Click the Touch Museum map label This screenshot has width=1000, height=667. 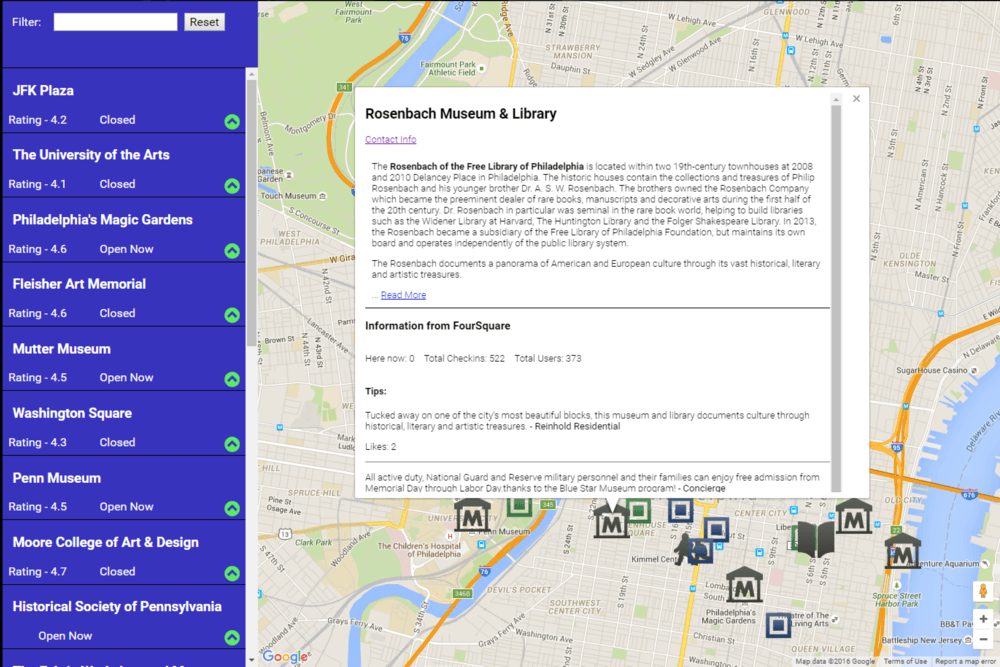pyautogui.click(x=288, y=196)
